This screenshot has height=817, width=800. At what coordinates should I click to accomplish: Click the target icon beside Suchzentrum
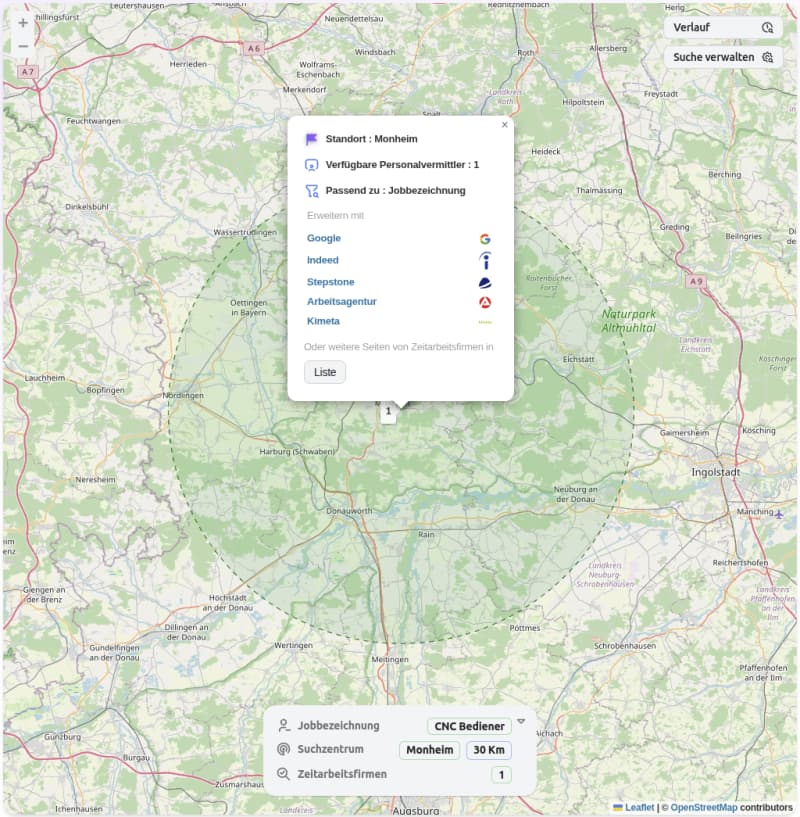(284, 750)
